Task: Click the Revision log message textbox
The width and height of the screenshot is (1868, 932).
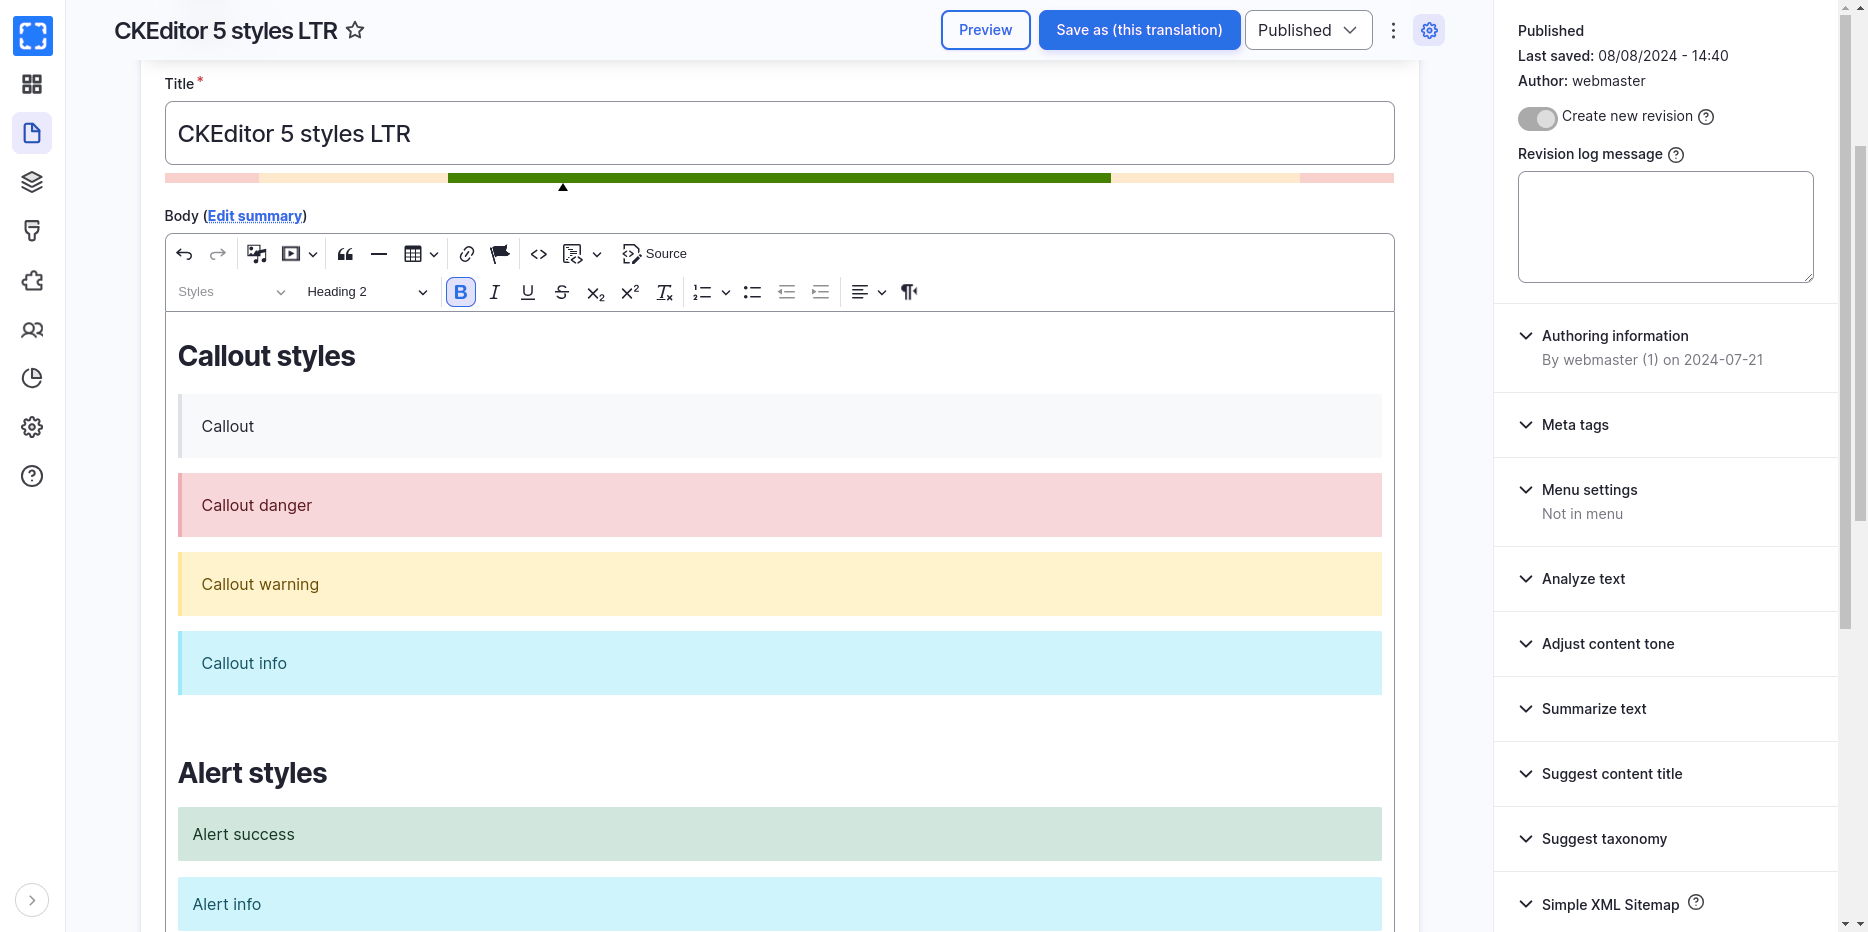Action: click(x=1666, y=227)
